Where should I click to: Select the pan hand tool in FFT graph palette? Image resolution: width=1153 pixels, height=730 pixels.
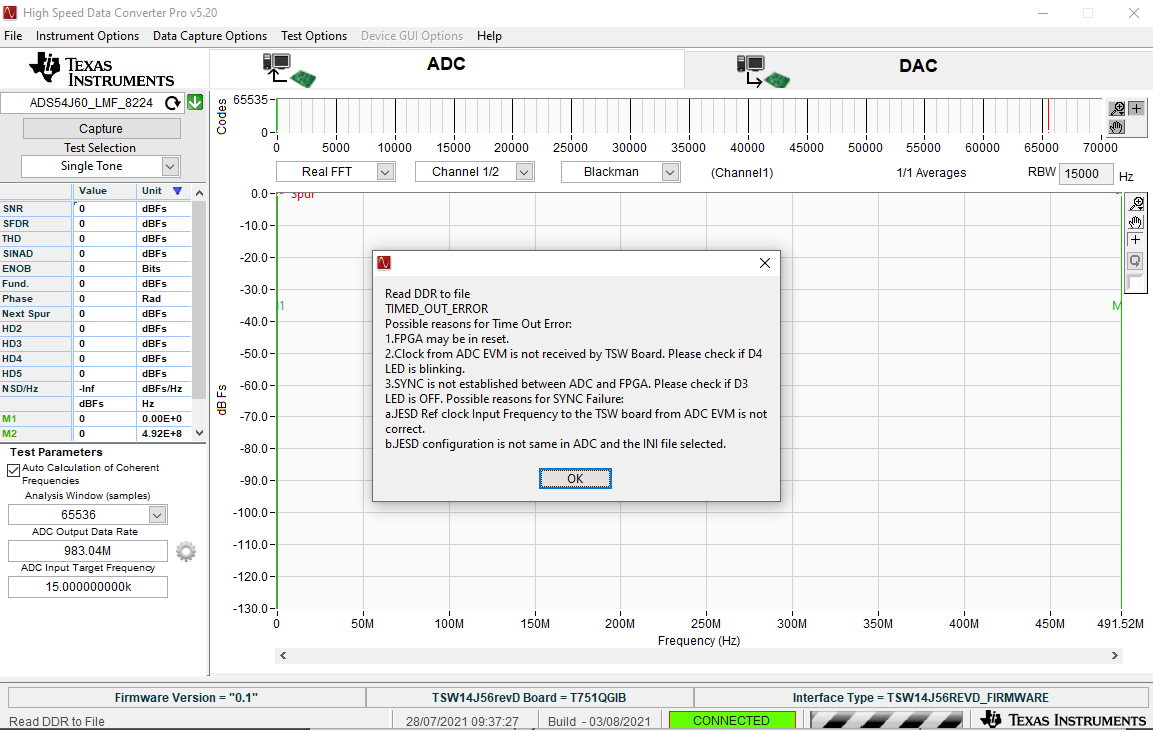tap(1136, 222)
